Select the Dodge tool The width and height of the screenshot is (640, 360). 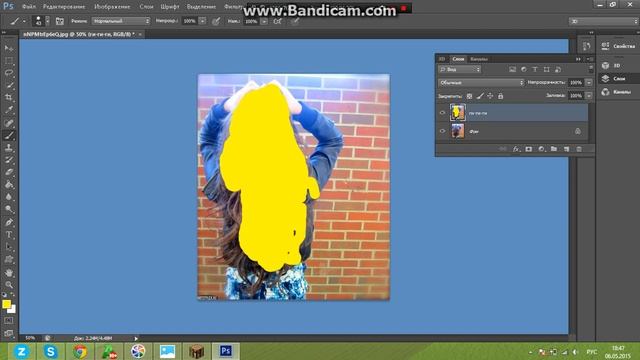[x=9, y=209]
